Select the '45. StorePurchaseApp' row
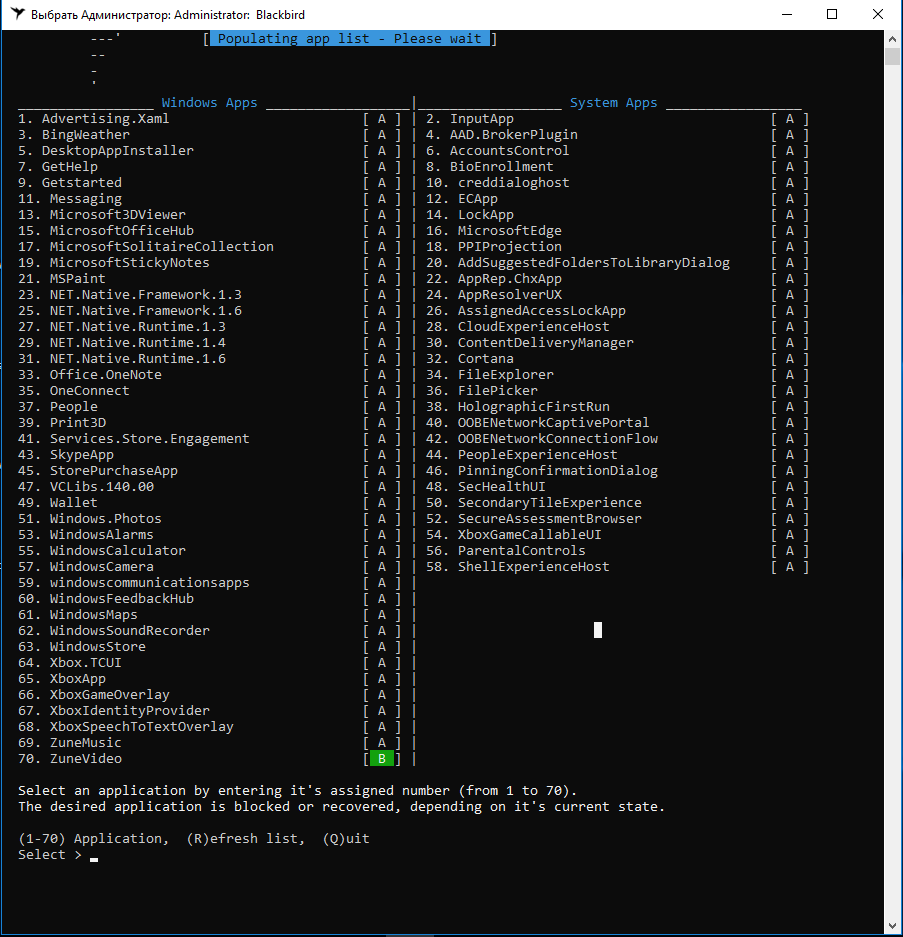903x937 pixels. [x=209, y=471]
